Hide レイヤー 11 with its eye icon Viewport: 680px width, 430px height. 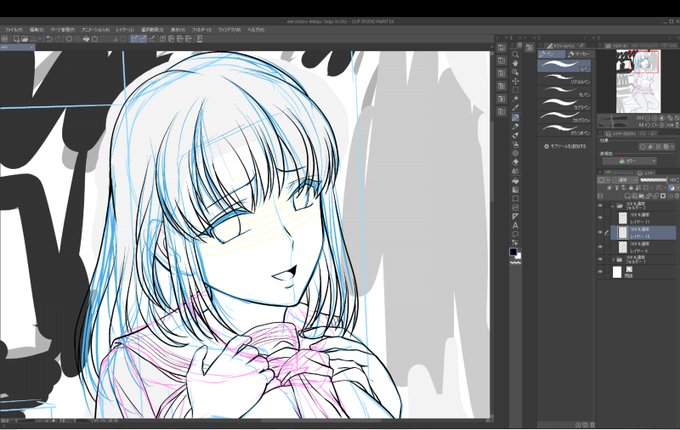click(x=600, y=218)
